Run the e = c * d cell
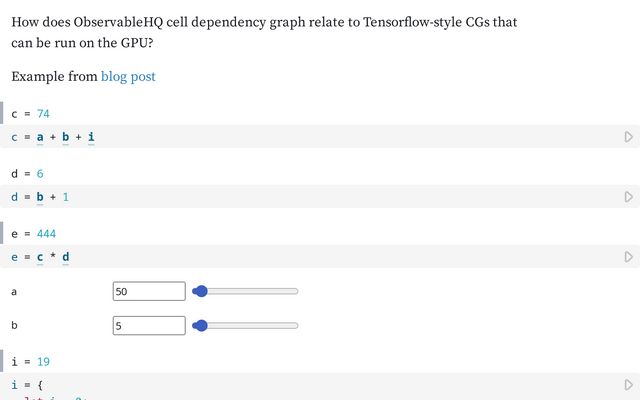Image resolution: width=640 pixels, height=400 pixels. pos(629,257)
